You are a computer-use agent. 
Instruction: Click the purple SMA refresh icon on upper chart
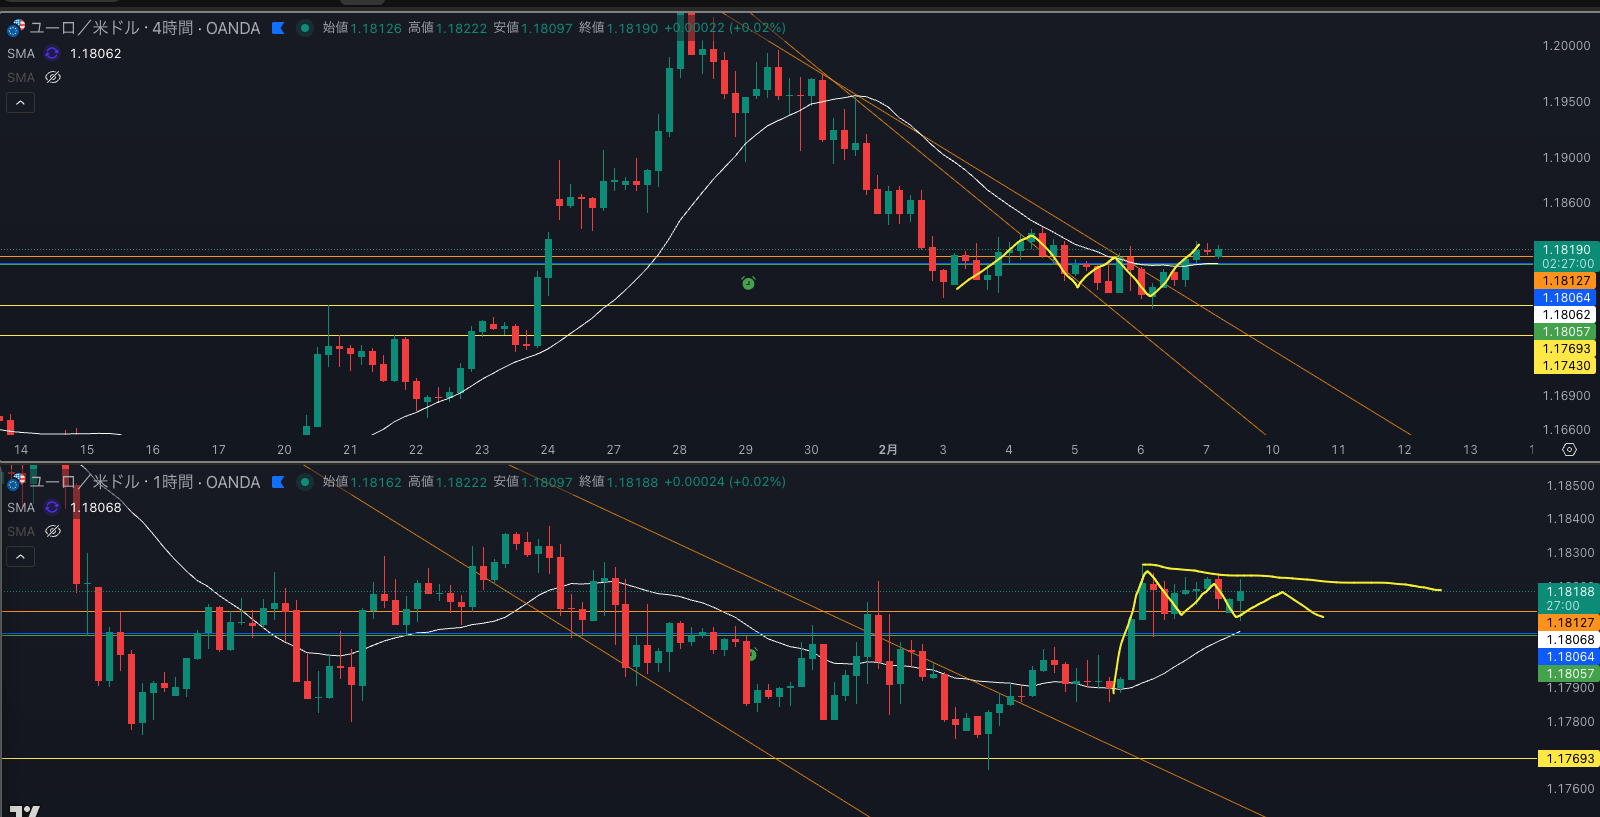click(x=52, y=53)
